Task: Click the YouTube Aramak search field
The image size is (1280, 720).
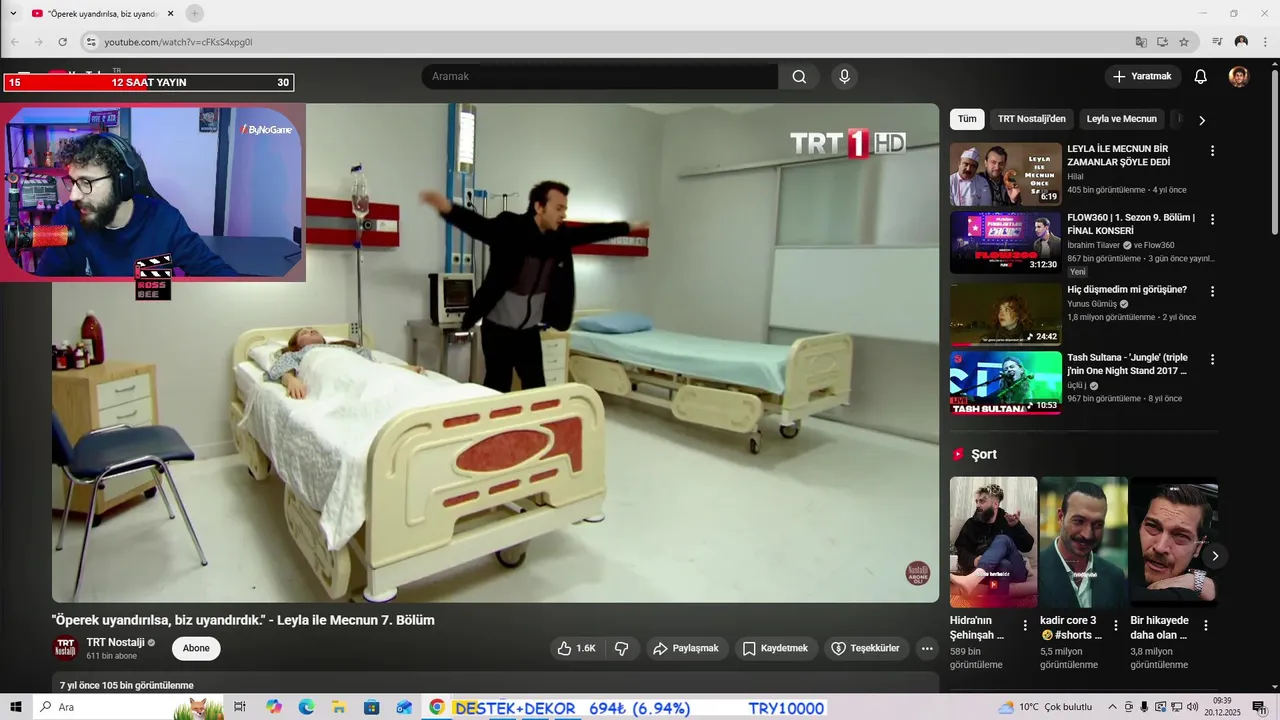Action: pyautogui.click(x=600, y=76)
